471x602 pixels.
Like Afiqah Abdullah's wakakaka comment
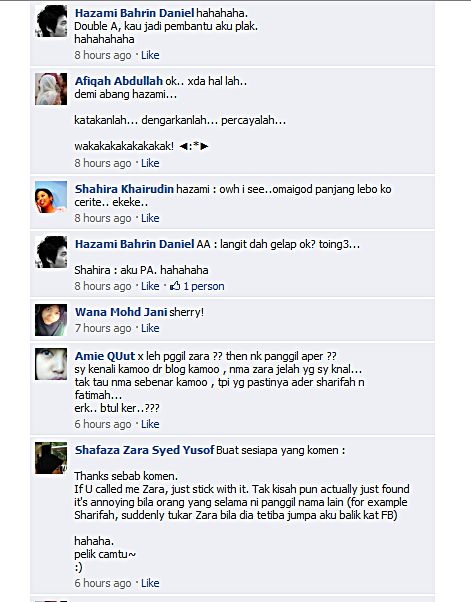[150, 163]
